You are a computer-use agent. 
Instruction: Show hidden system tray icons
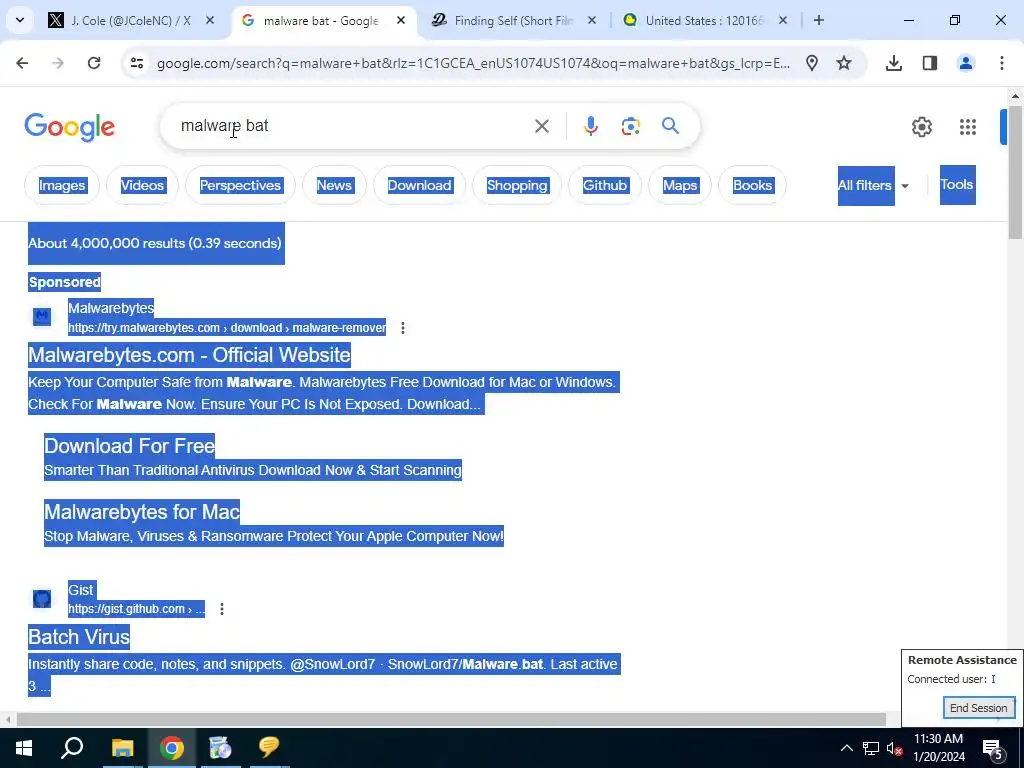(846, 748)
